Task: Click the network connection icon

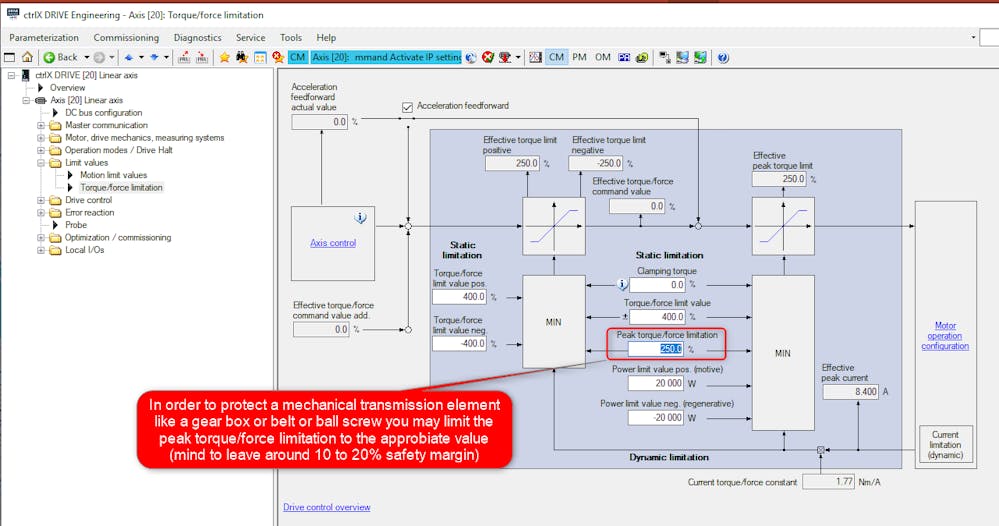Action: pyautogui.click(x=665, y=58)
